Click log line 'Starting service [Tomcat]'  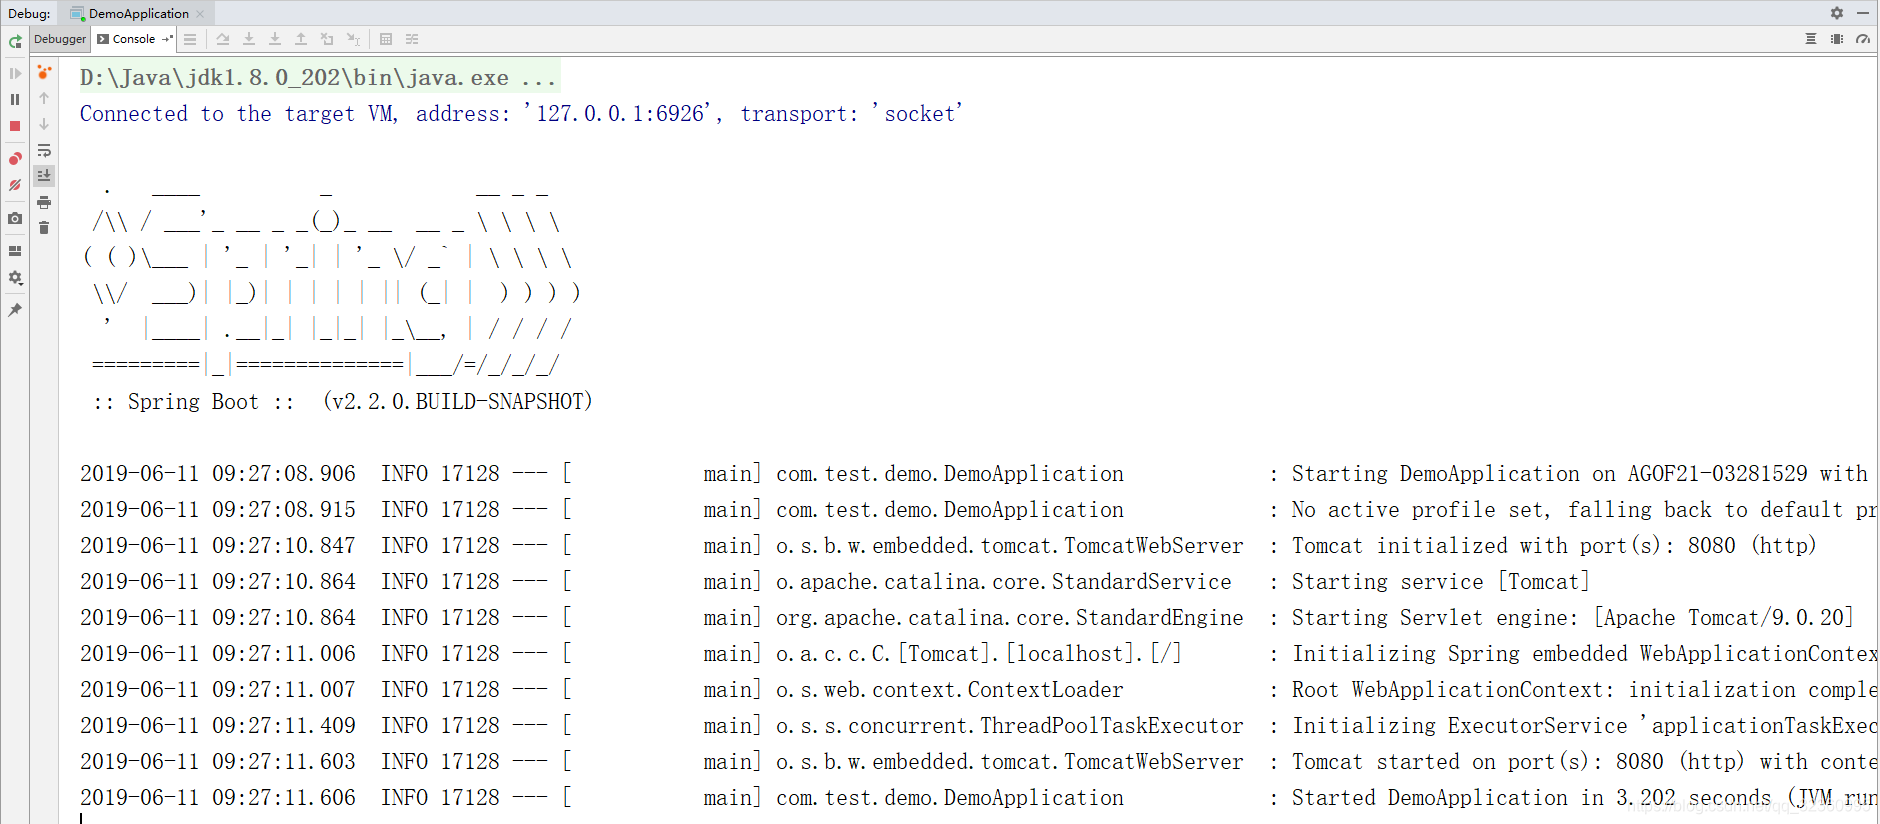(835, 581)
